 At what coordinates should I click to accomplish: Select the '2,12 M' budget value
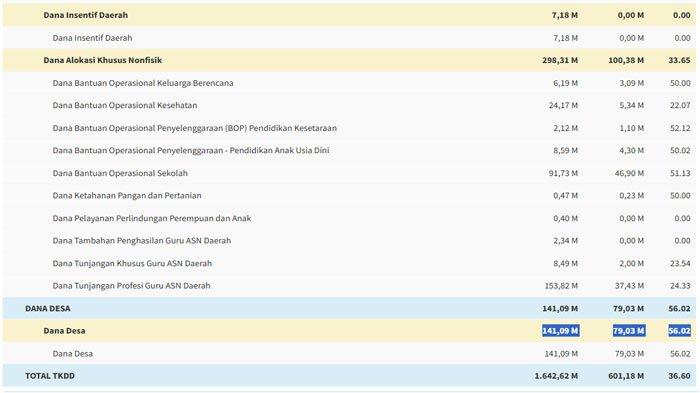coord(565,128)
